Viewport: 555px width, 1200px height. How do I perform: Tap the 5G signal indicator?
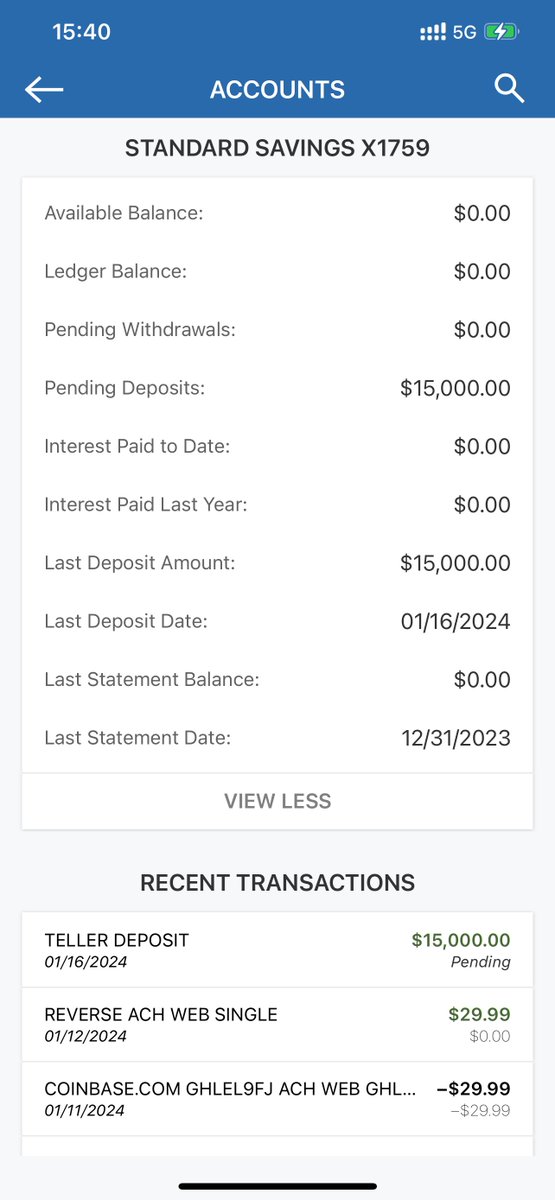[464, 32]
